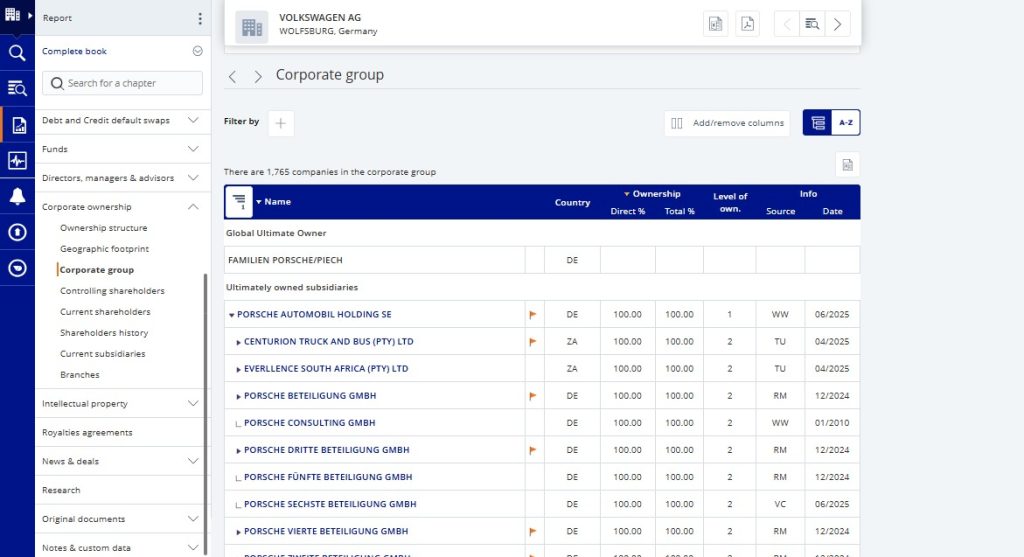
Task: Expand the News & deals section
Action: 193,461
